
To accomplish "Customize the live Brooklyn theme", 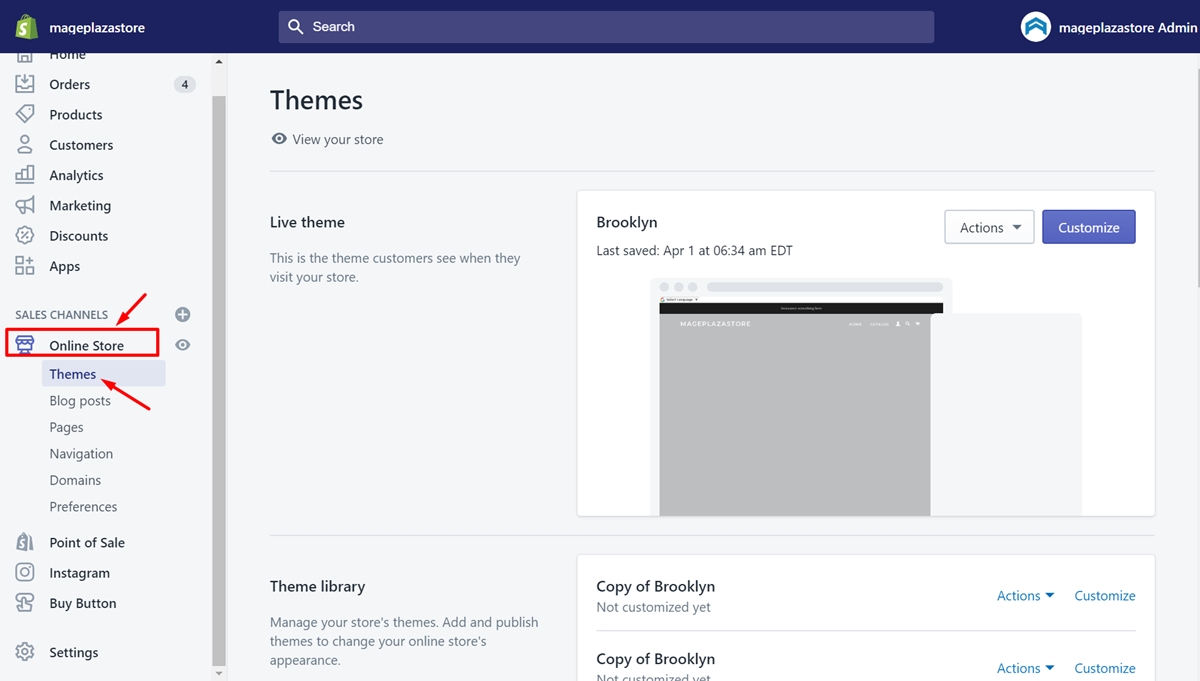I will point(1088,227).
